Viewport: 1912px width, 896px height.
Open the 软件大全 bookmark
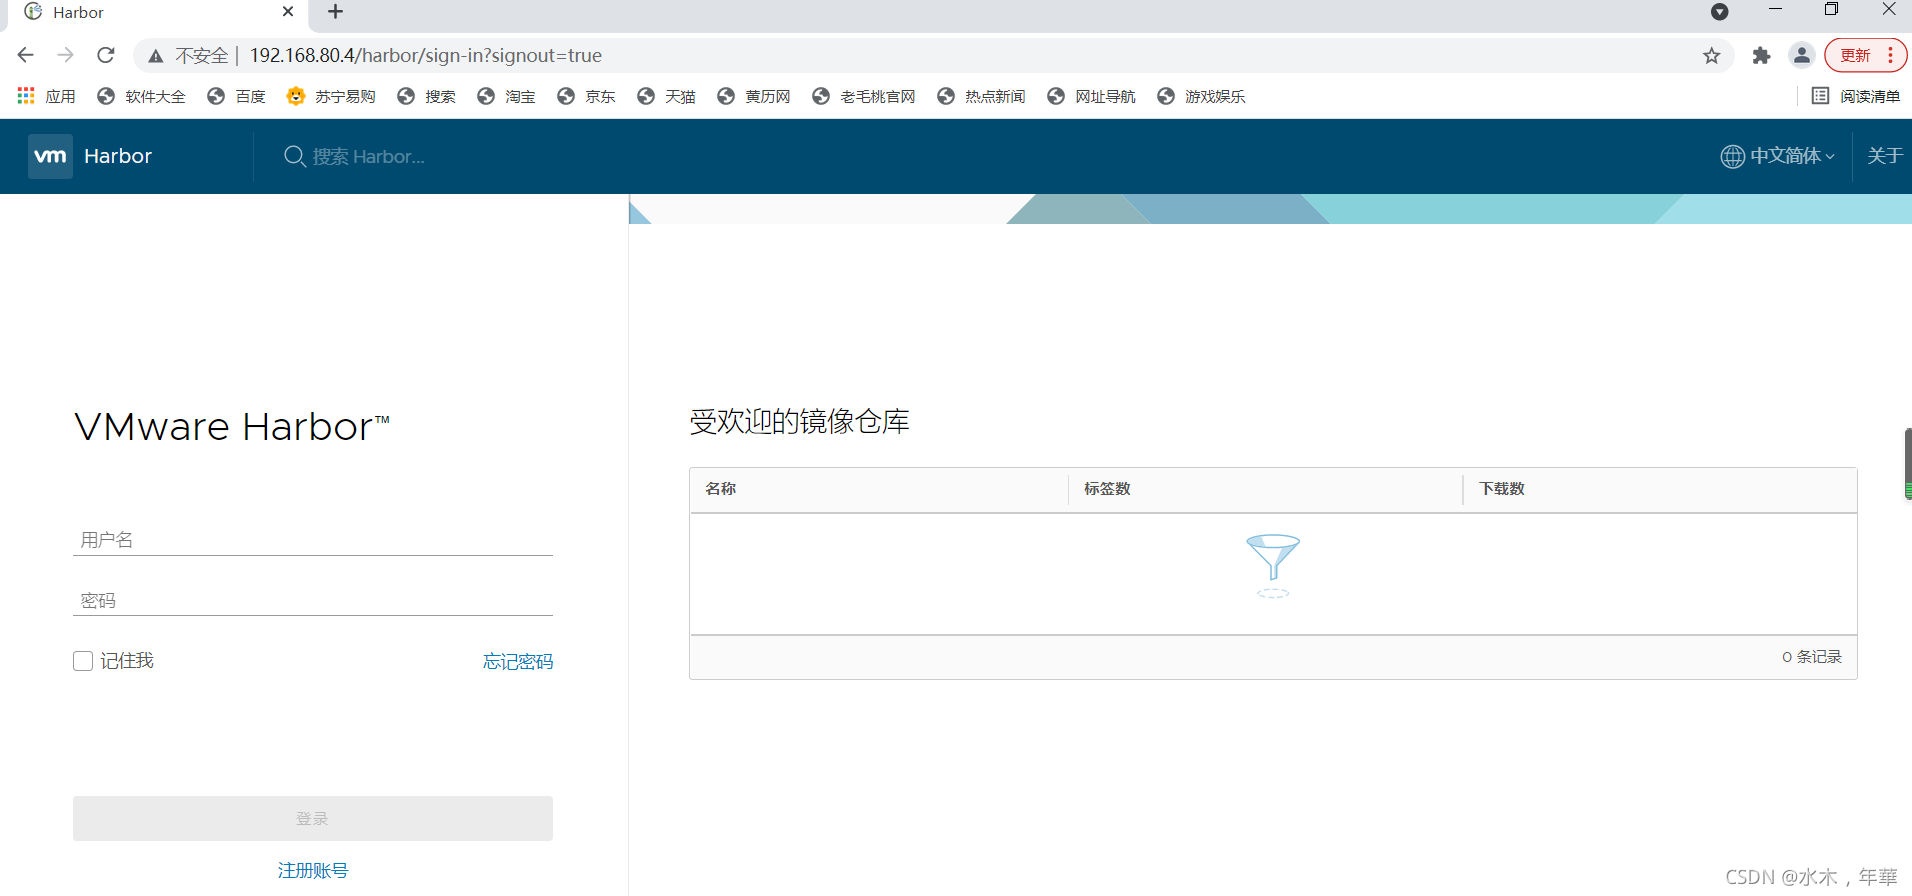click(141, 96)
